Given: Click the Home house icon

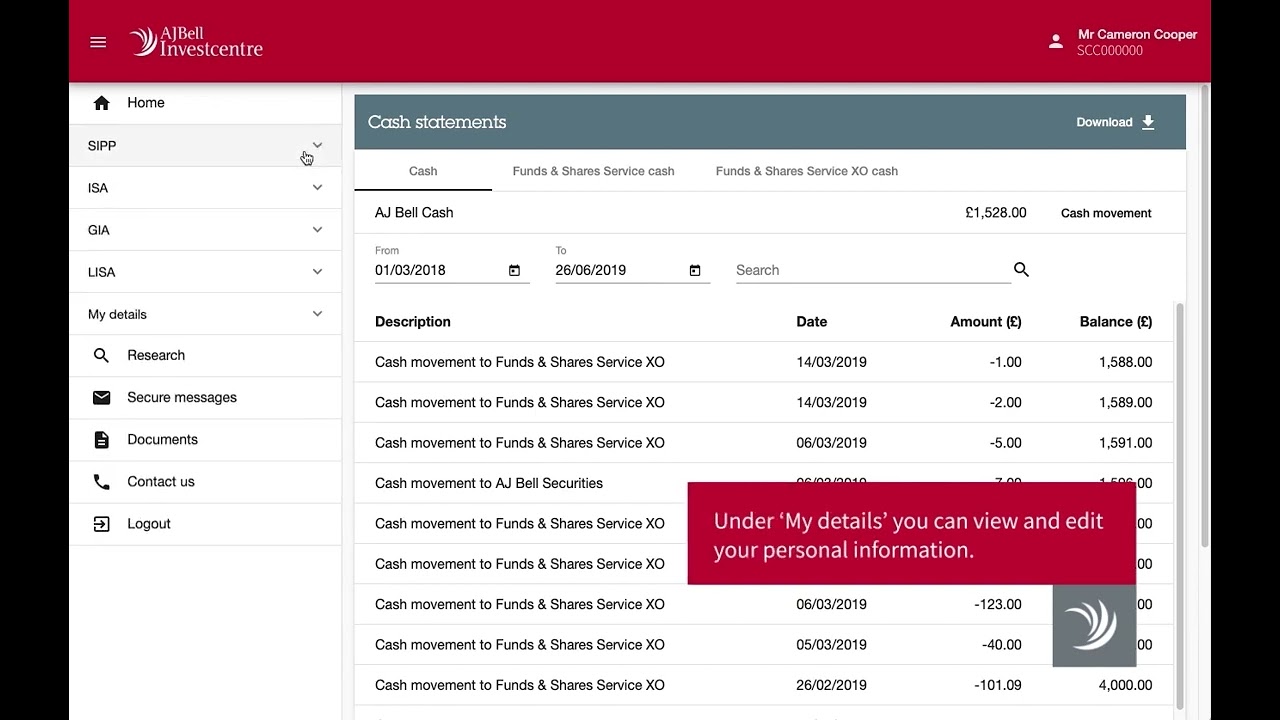Looking at the screenshot, I should pos(101,103).
